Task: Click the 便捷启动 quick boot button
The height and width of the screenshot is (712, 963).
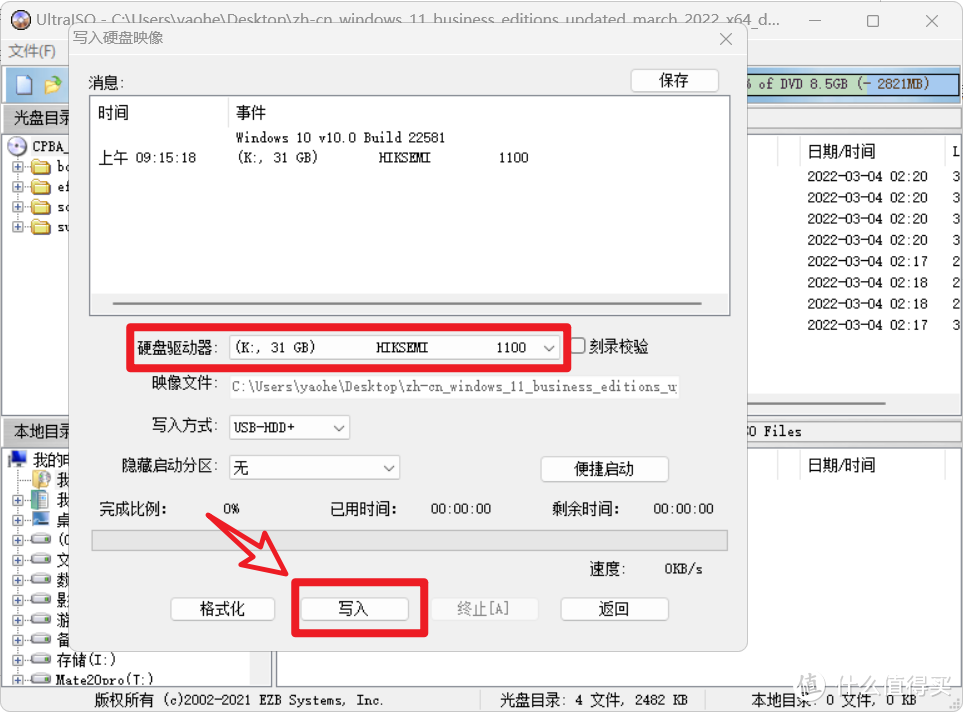Action: tap(604, 469)
